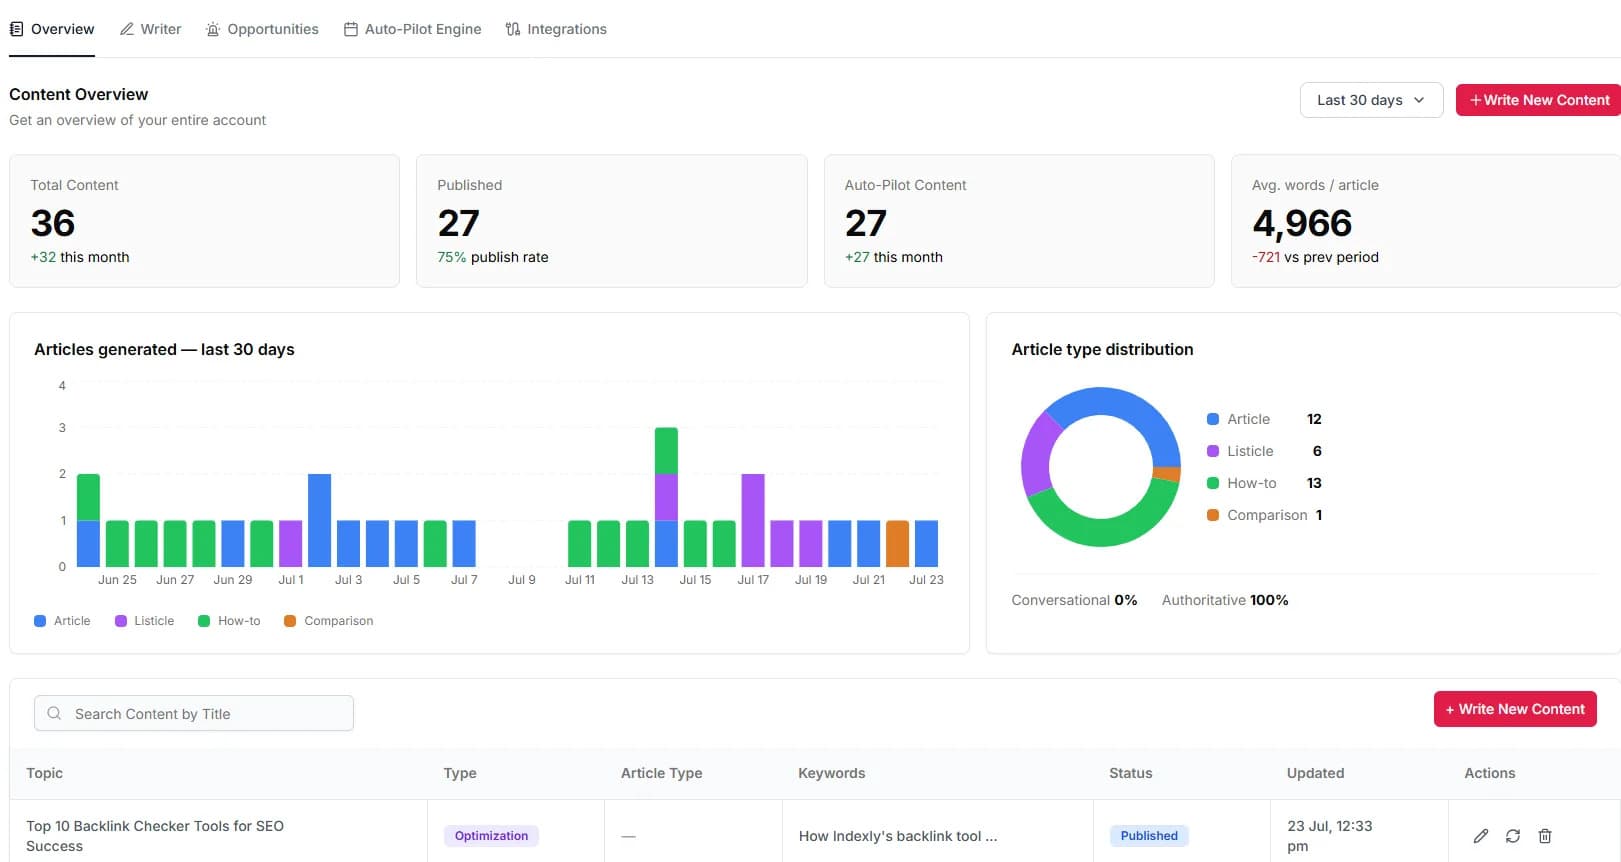This screenshot has width=1621, height=862.
Task: Click the Conversational 0% label
Action: (x=1074, y=600)
